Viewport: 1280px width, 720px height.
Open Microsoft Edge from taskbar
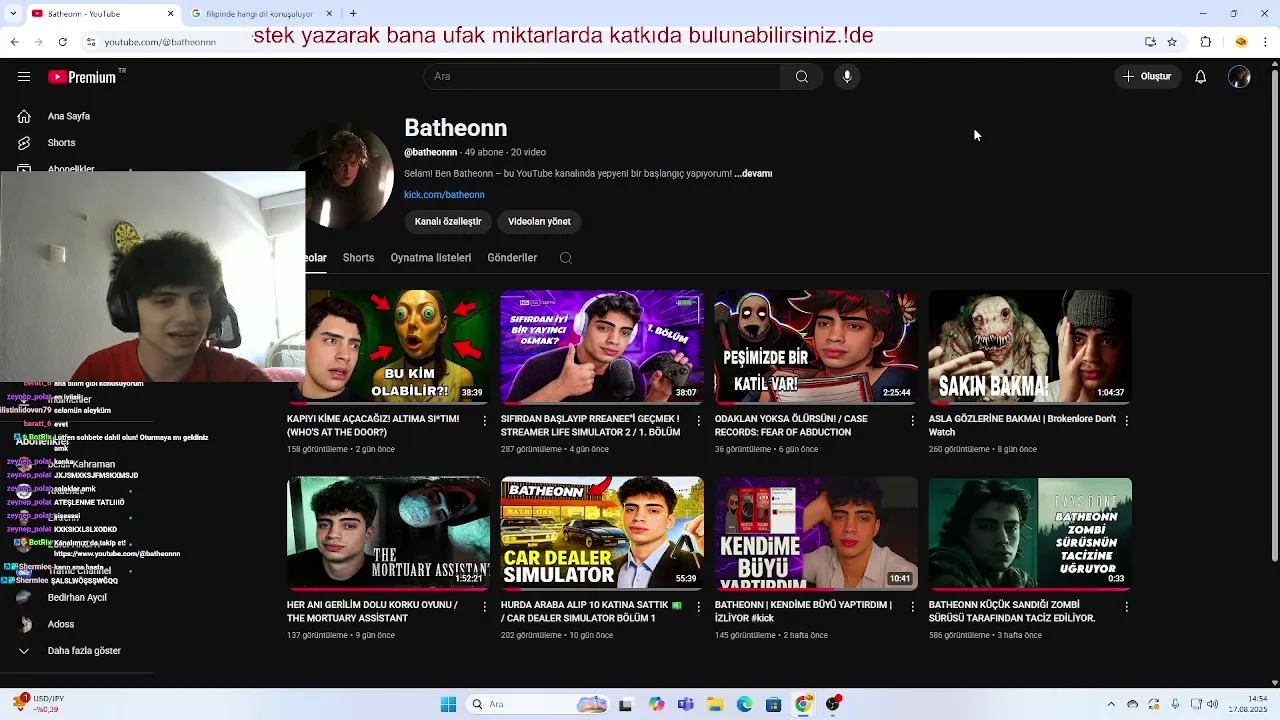pyautogui.click(x=744, y=704)
